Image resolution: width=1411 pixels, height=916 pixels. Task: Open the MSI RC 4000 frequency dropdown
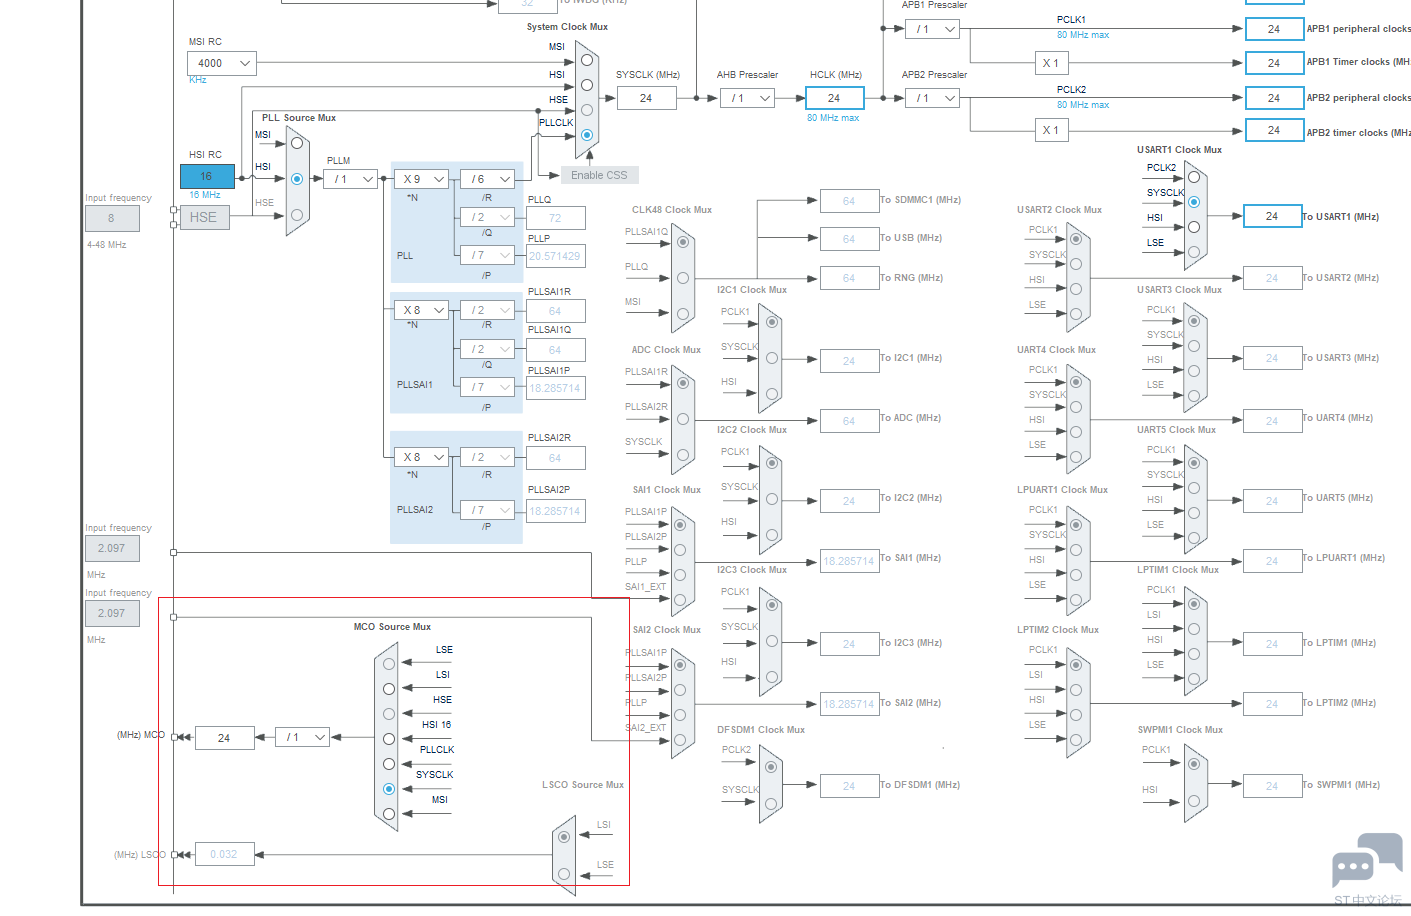coord(222,63)
